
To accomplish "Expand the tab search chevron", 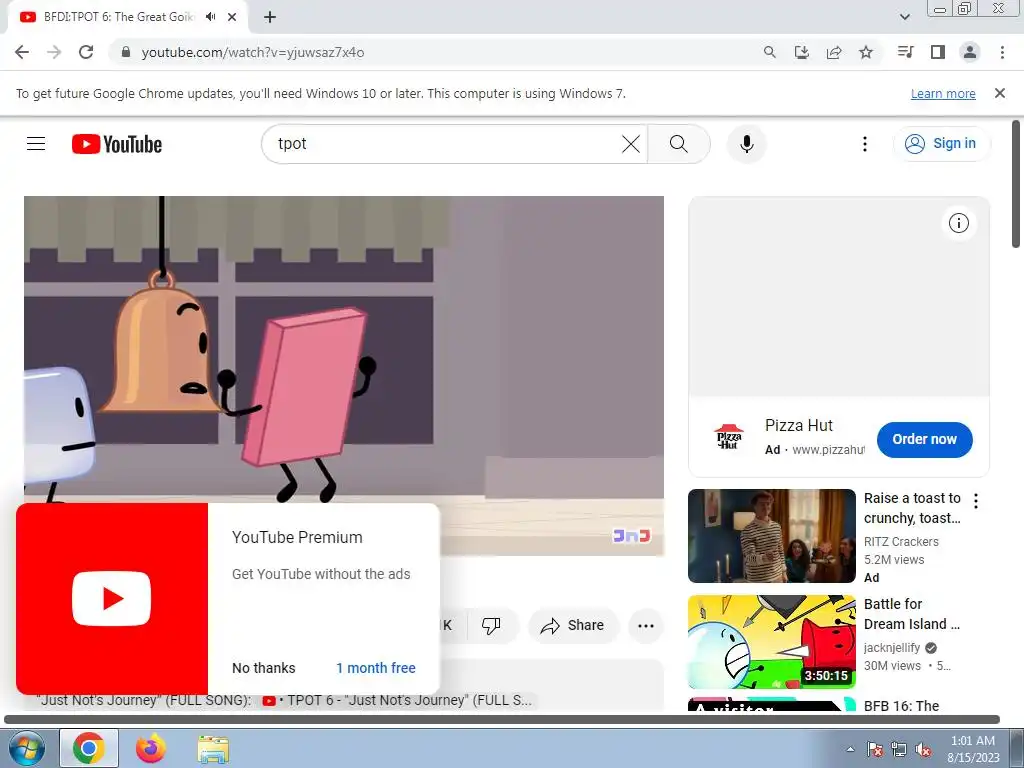I will 904,17.
